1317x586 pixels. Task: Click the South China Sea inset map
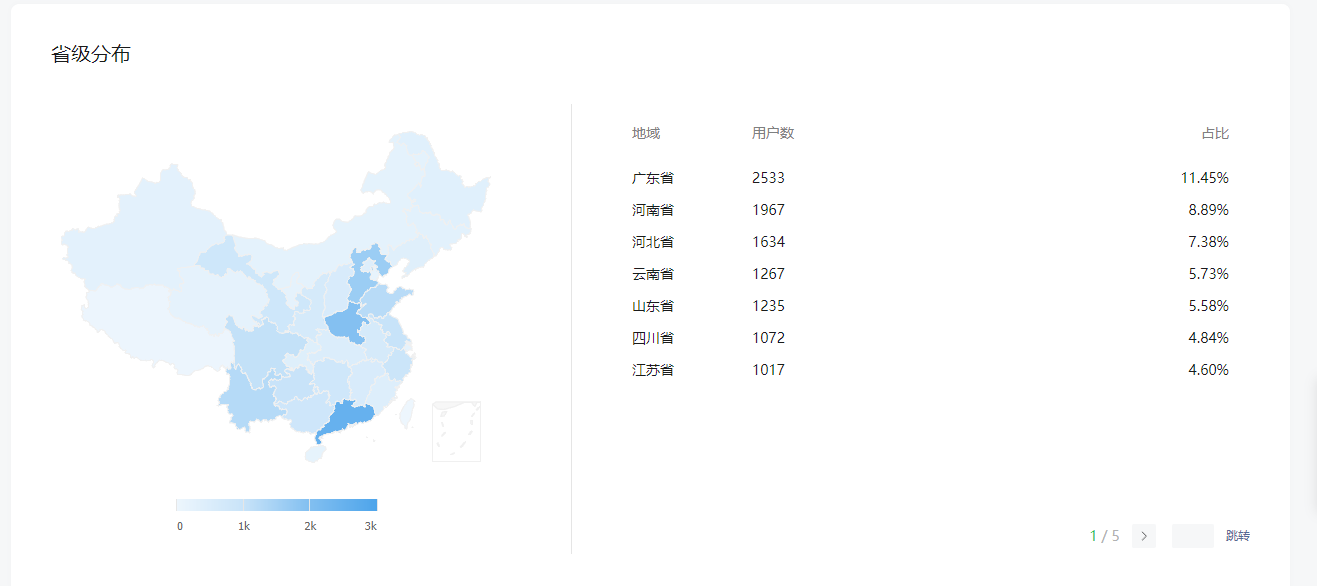coord(456,431)
